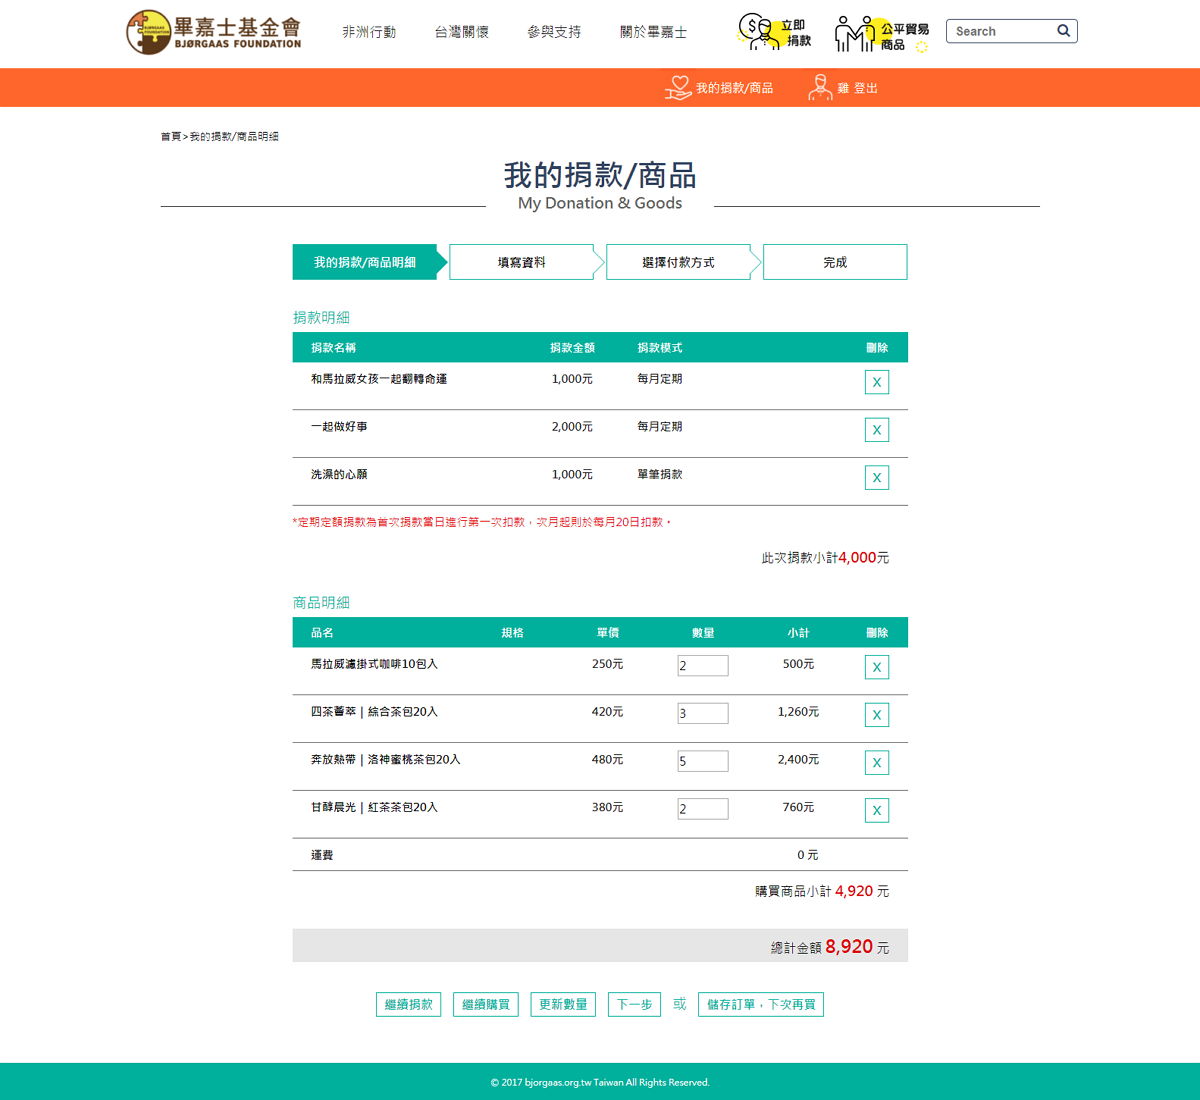Image resolution: width=1200 pixels, height=1100 pixels.
Task: Click the 我的捐款/商品 hand-heart icon
Action: 678,88
